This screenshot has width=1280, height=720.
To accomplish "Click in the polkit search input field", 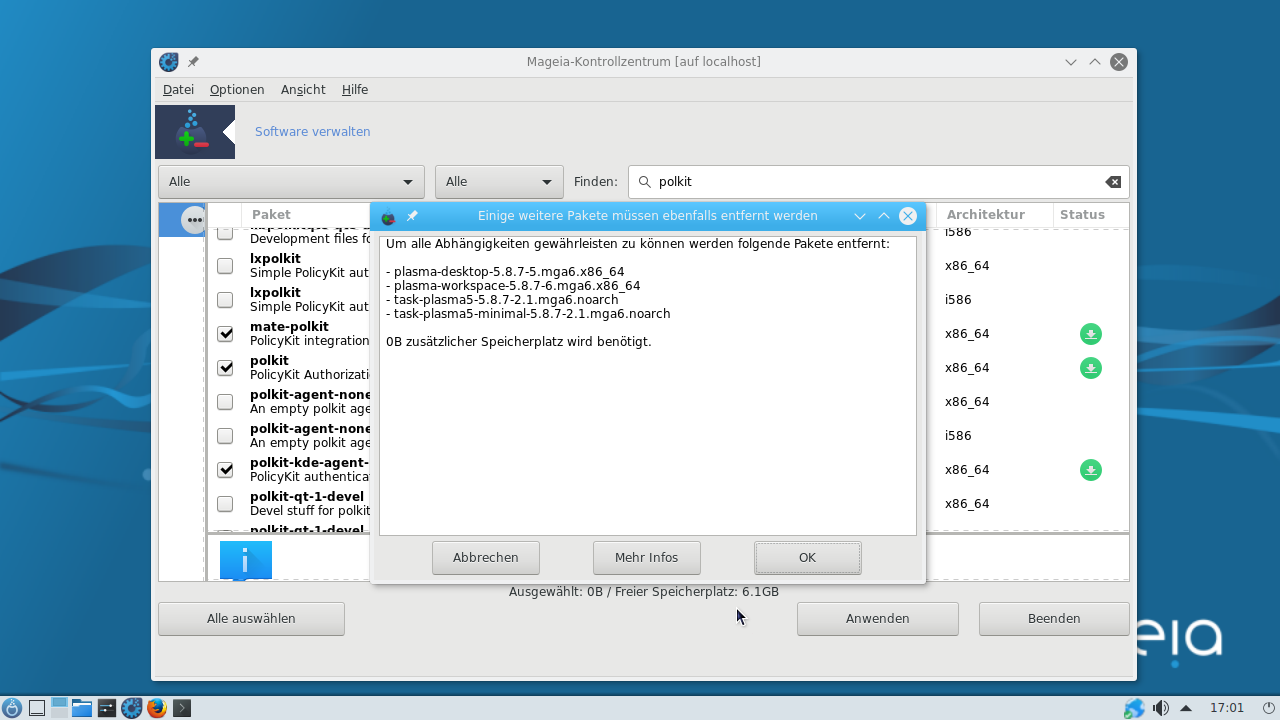I will (x=878, y=182).
